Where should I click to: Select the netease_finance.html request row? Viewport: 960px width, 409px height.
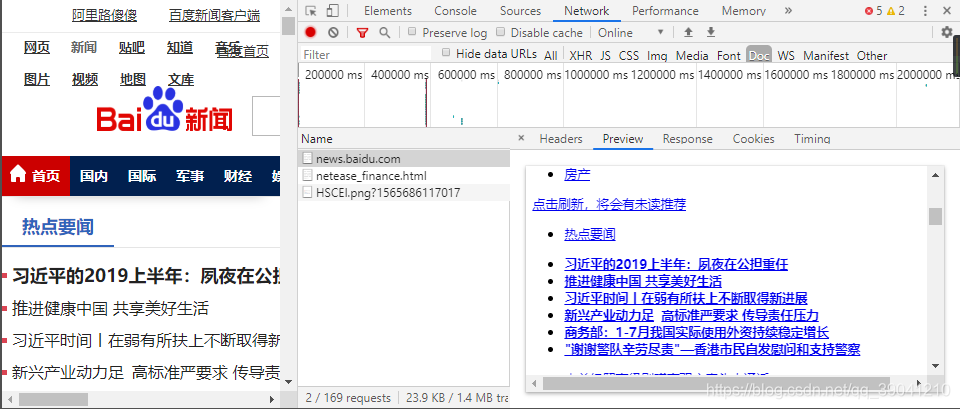tap(405, 176)
